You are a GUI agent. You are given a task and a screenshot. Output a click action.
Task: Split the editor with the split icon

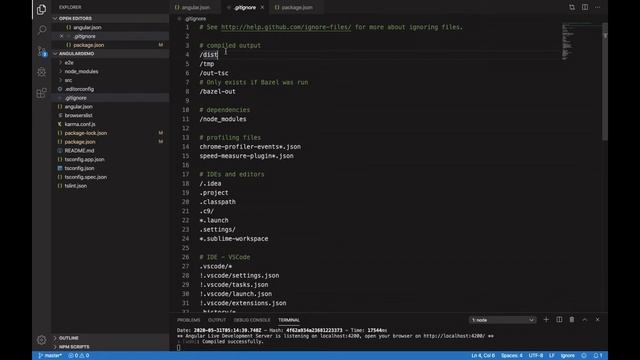[585, 7]
